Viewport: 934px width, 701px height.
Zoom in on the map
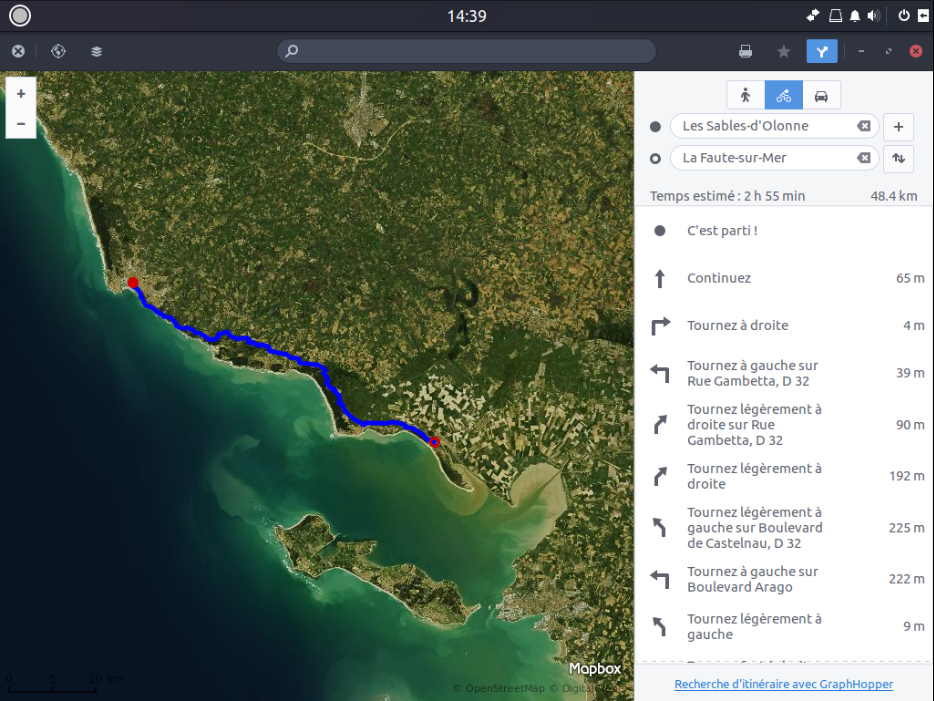(x=21, y=93)
